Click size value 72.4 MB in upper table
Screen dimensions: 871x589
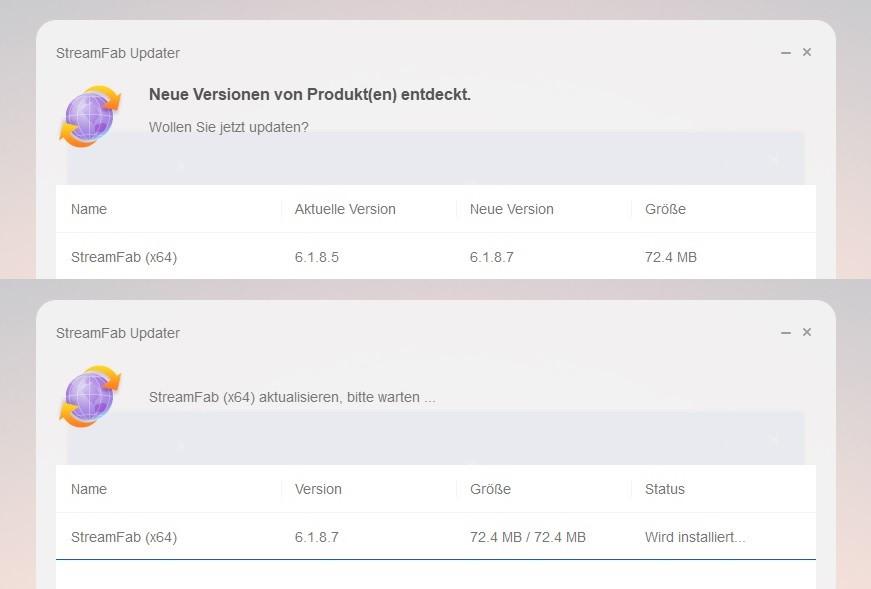(670, 257)
